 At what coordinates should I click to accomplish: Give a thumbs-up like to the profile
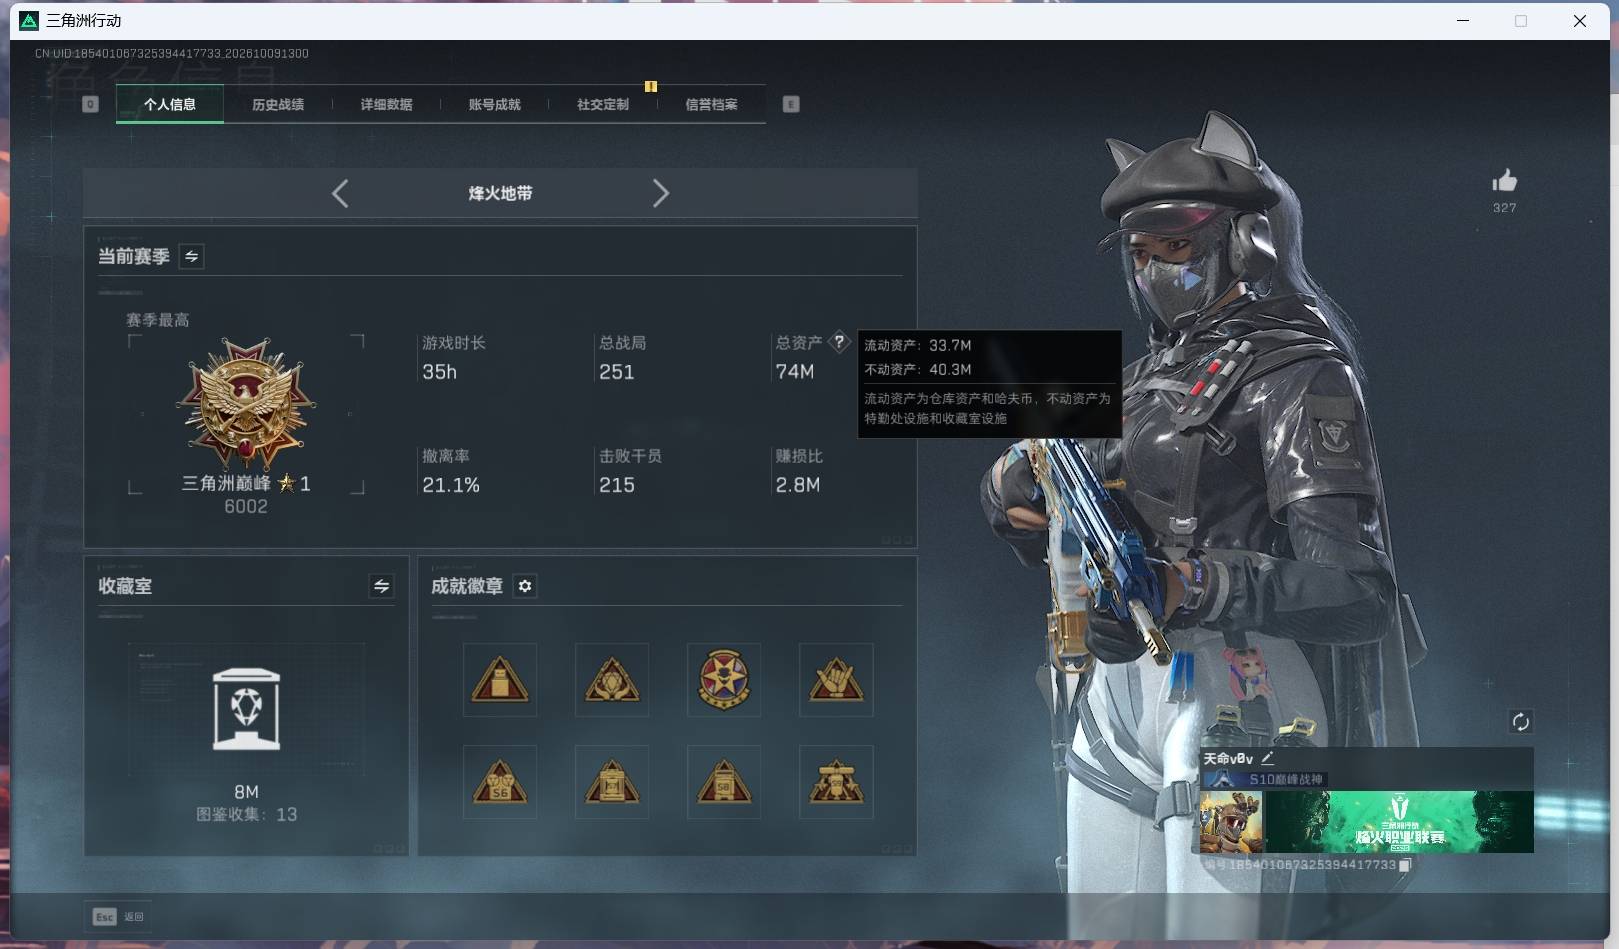(x=1504, y=181)
